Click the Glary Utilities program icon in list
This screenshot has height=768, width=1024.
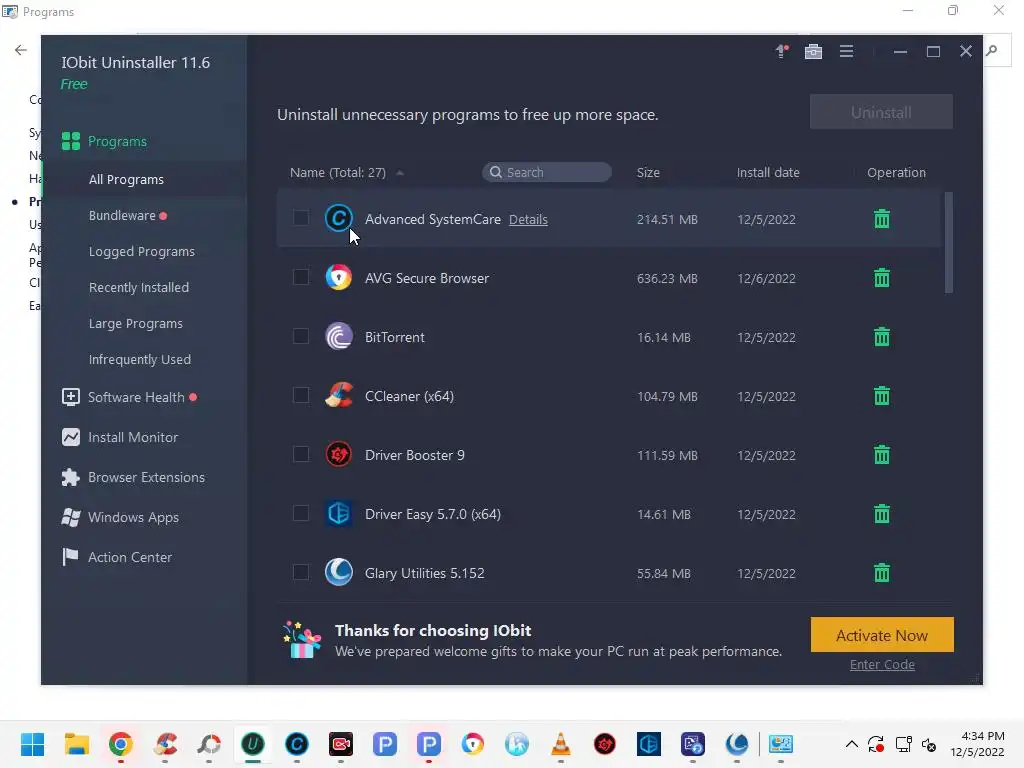(339, 572)
